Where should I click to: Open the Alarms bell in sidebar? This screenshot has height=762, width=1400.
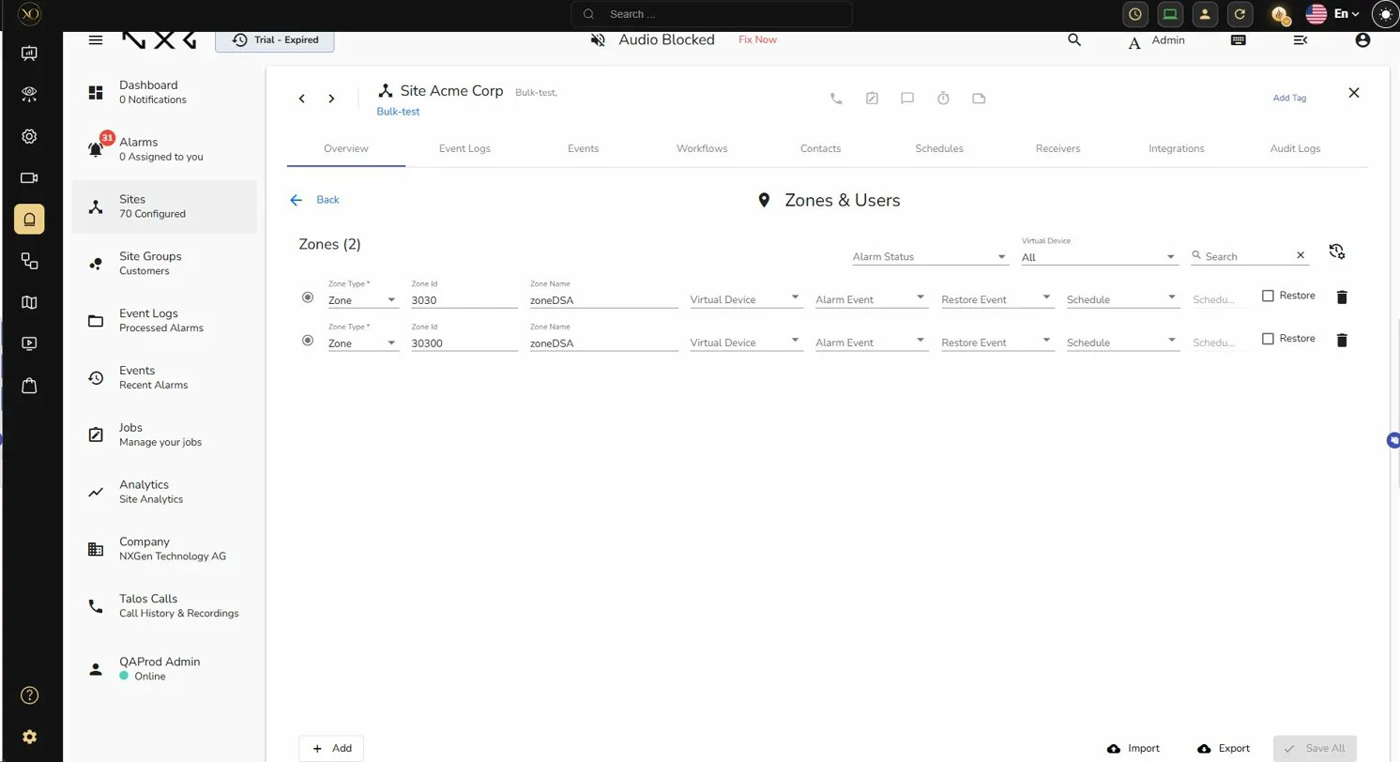click(x=96, y=149)
